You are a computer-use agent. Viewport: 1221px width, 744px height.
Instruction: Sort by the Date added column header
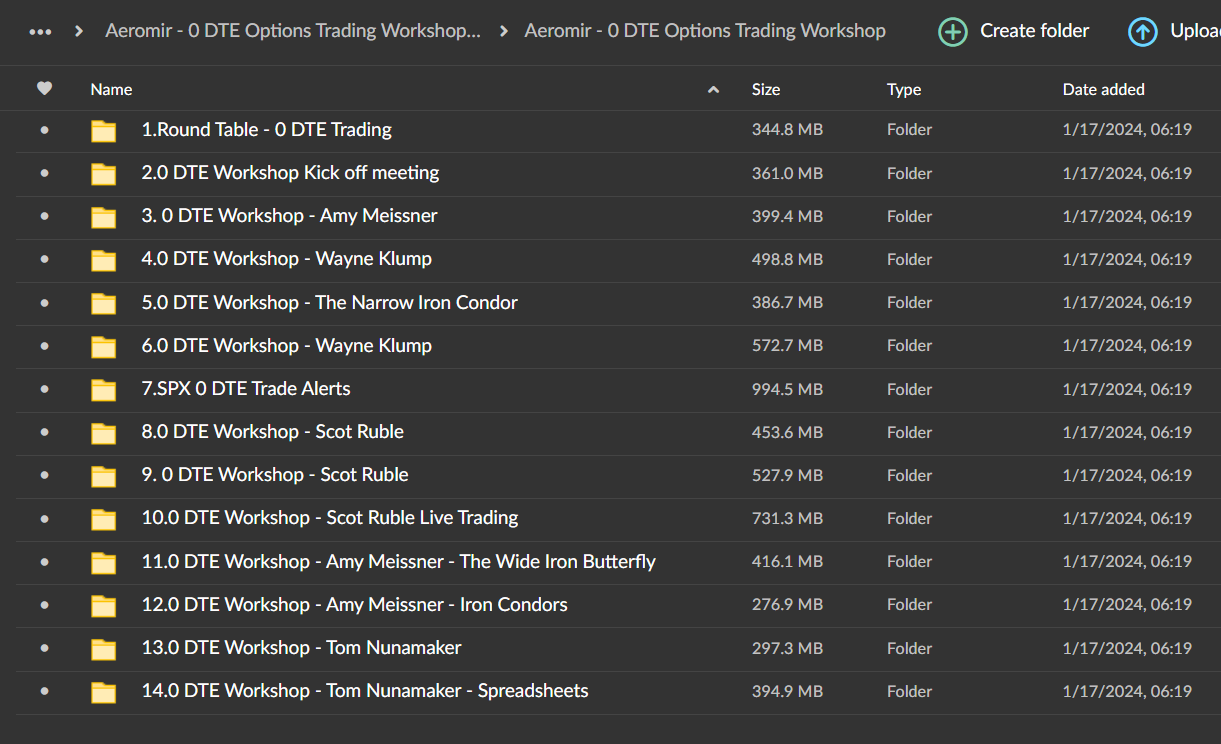[1103, 90]
